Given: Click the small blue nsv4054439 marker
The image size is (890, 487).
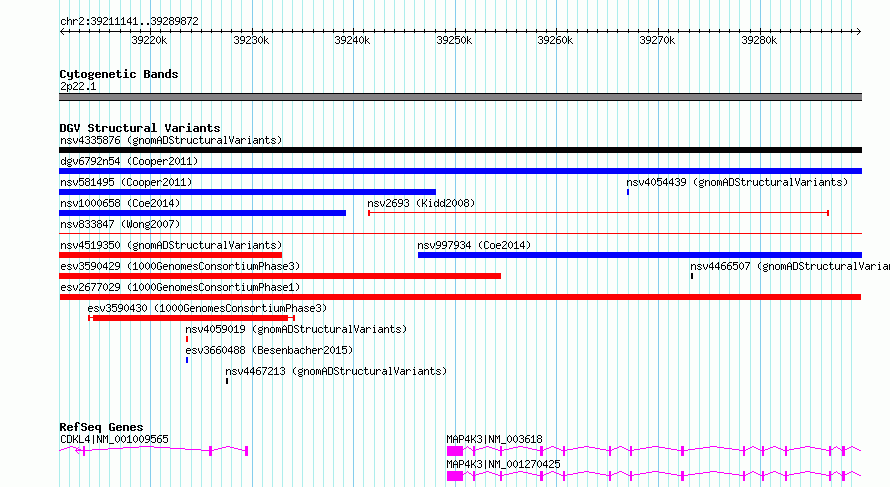Looking at the screenshot, I should (628, 192).
